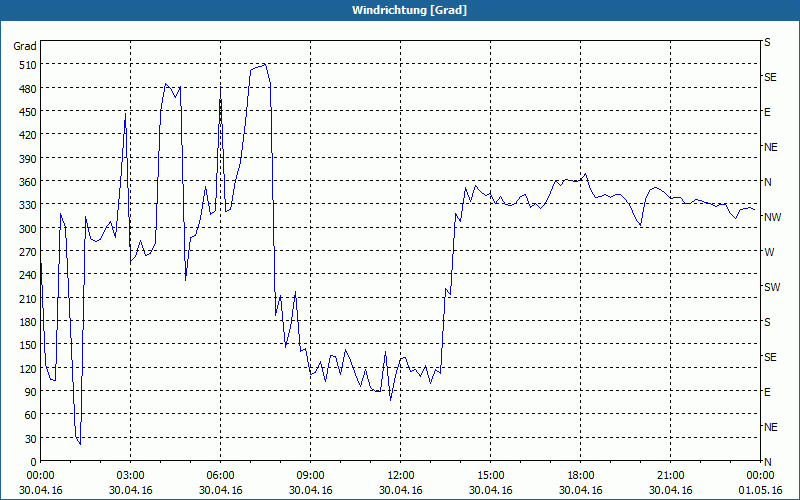
Task: Click the 90 y-axis value
Action: coord(31,392)
